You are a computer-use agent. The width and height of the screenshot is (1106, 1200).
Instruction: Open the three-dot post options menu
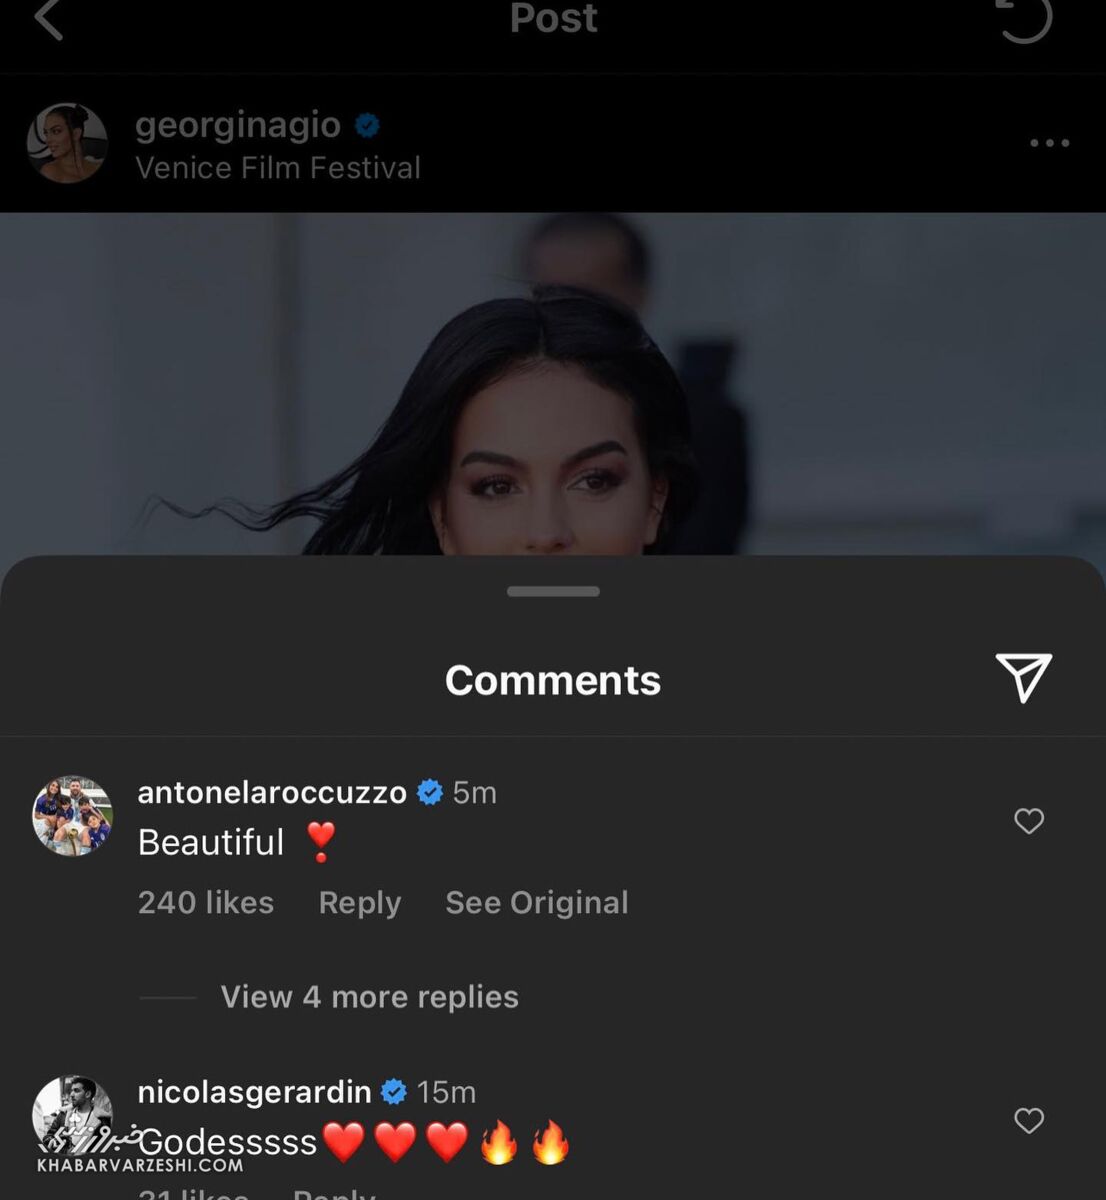point(1049,143)
